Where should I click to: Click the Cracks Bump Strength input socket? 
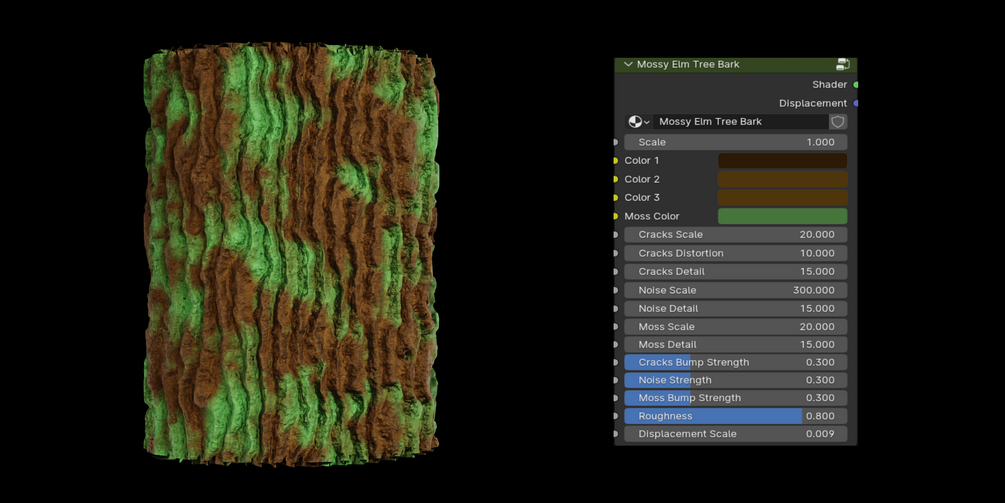coord(616,362)
